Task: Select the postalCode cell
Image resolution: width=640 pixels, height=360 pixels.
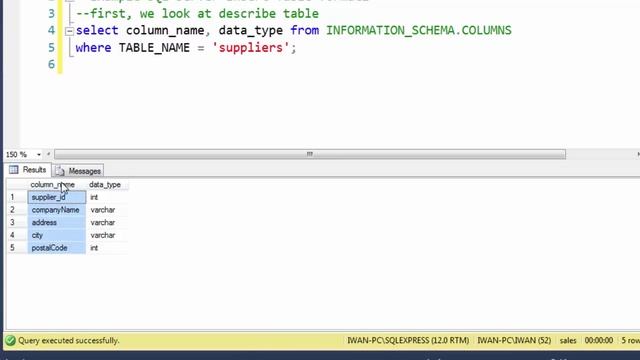Action: click(57, 248)
